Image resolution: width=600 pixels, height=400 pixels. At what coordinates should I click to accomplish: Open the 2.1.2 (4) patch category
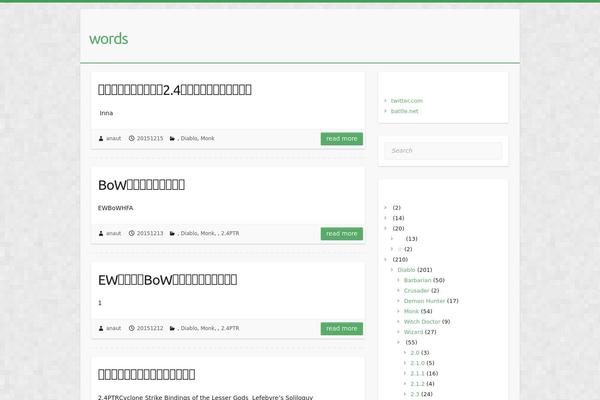pos(417,384)
